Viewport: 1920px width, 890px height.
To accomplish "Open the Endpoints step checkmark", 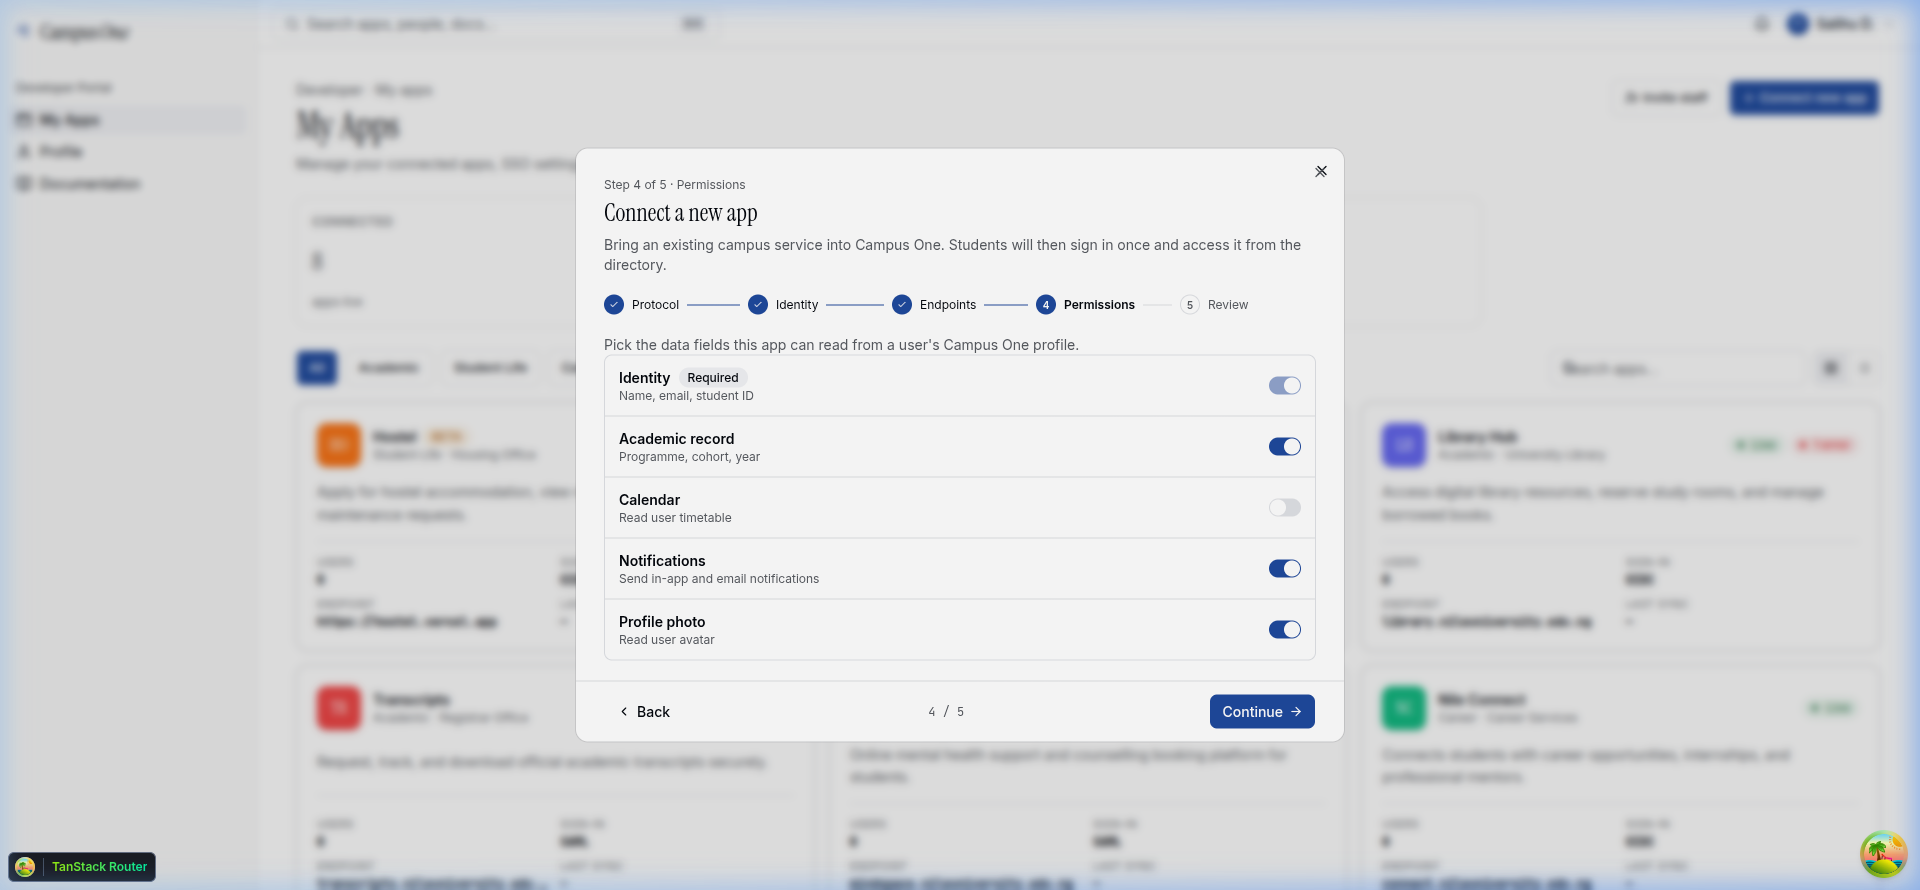I will 902,305.
